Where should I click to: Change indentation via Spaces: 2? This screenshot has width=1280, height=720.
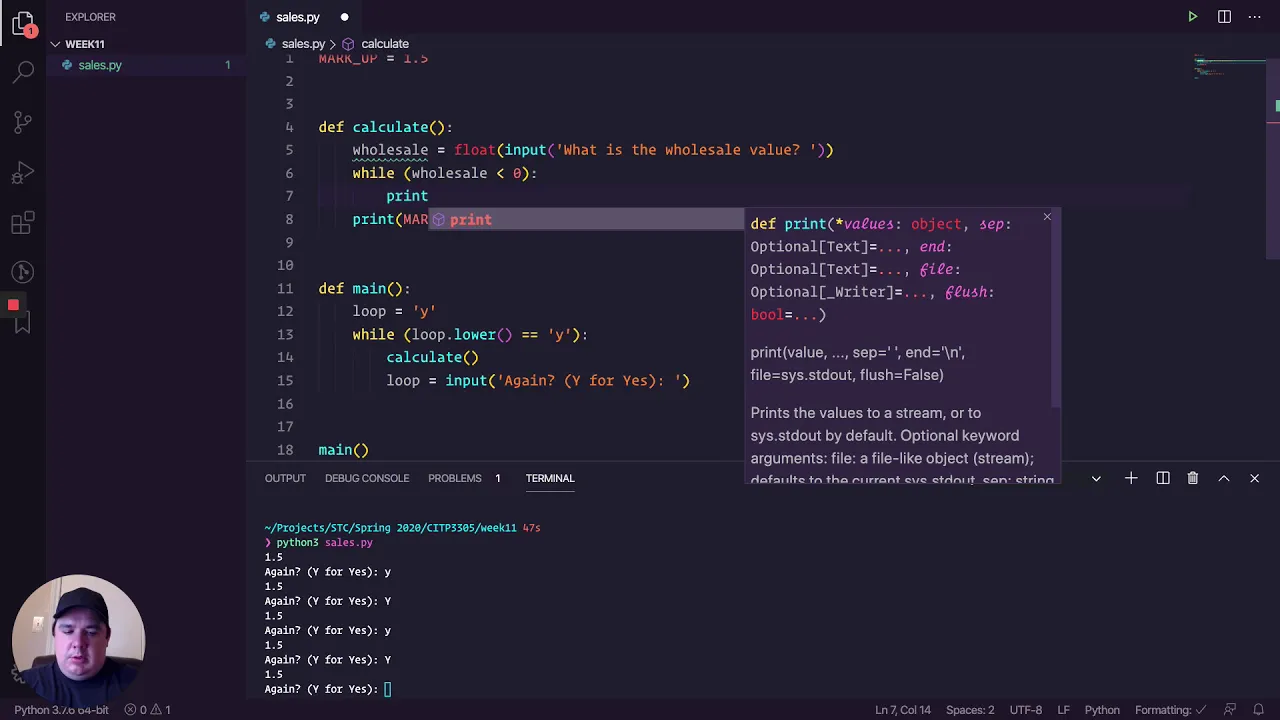(970, 710)
